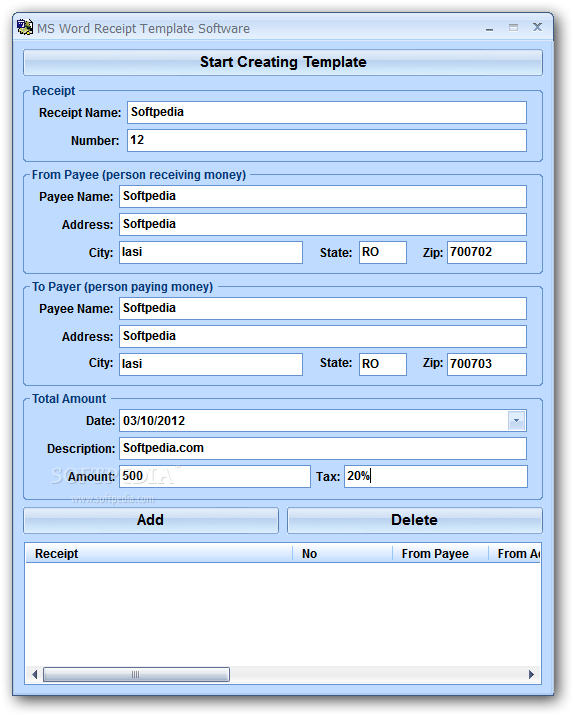Click the horizontal scrollbar left arrow
Screen dimensions: 574x716
pos(34,674)
